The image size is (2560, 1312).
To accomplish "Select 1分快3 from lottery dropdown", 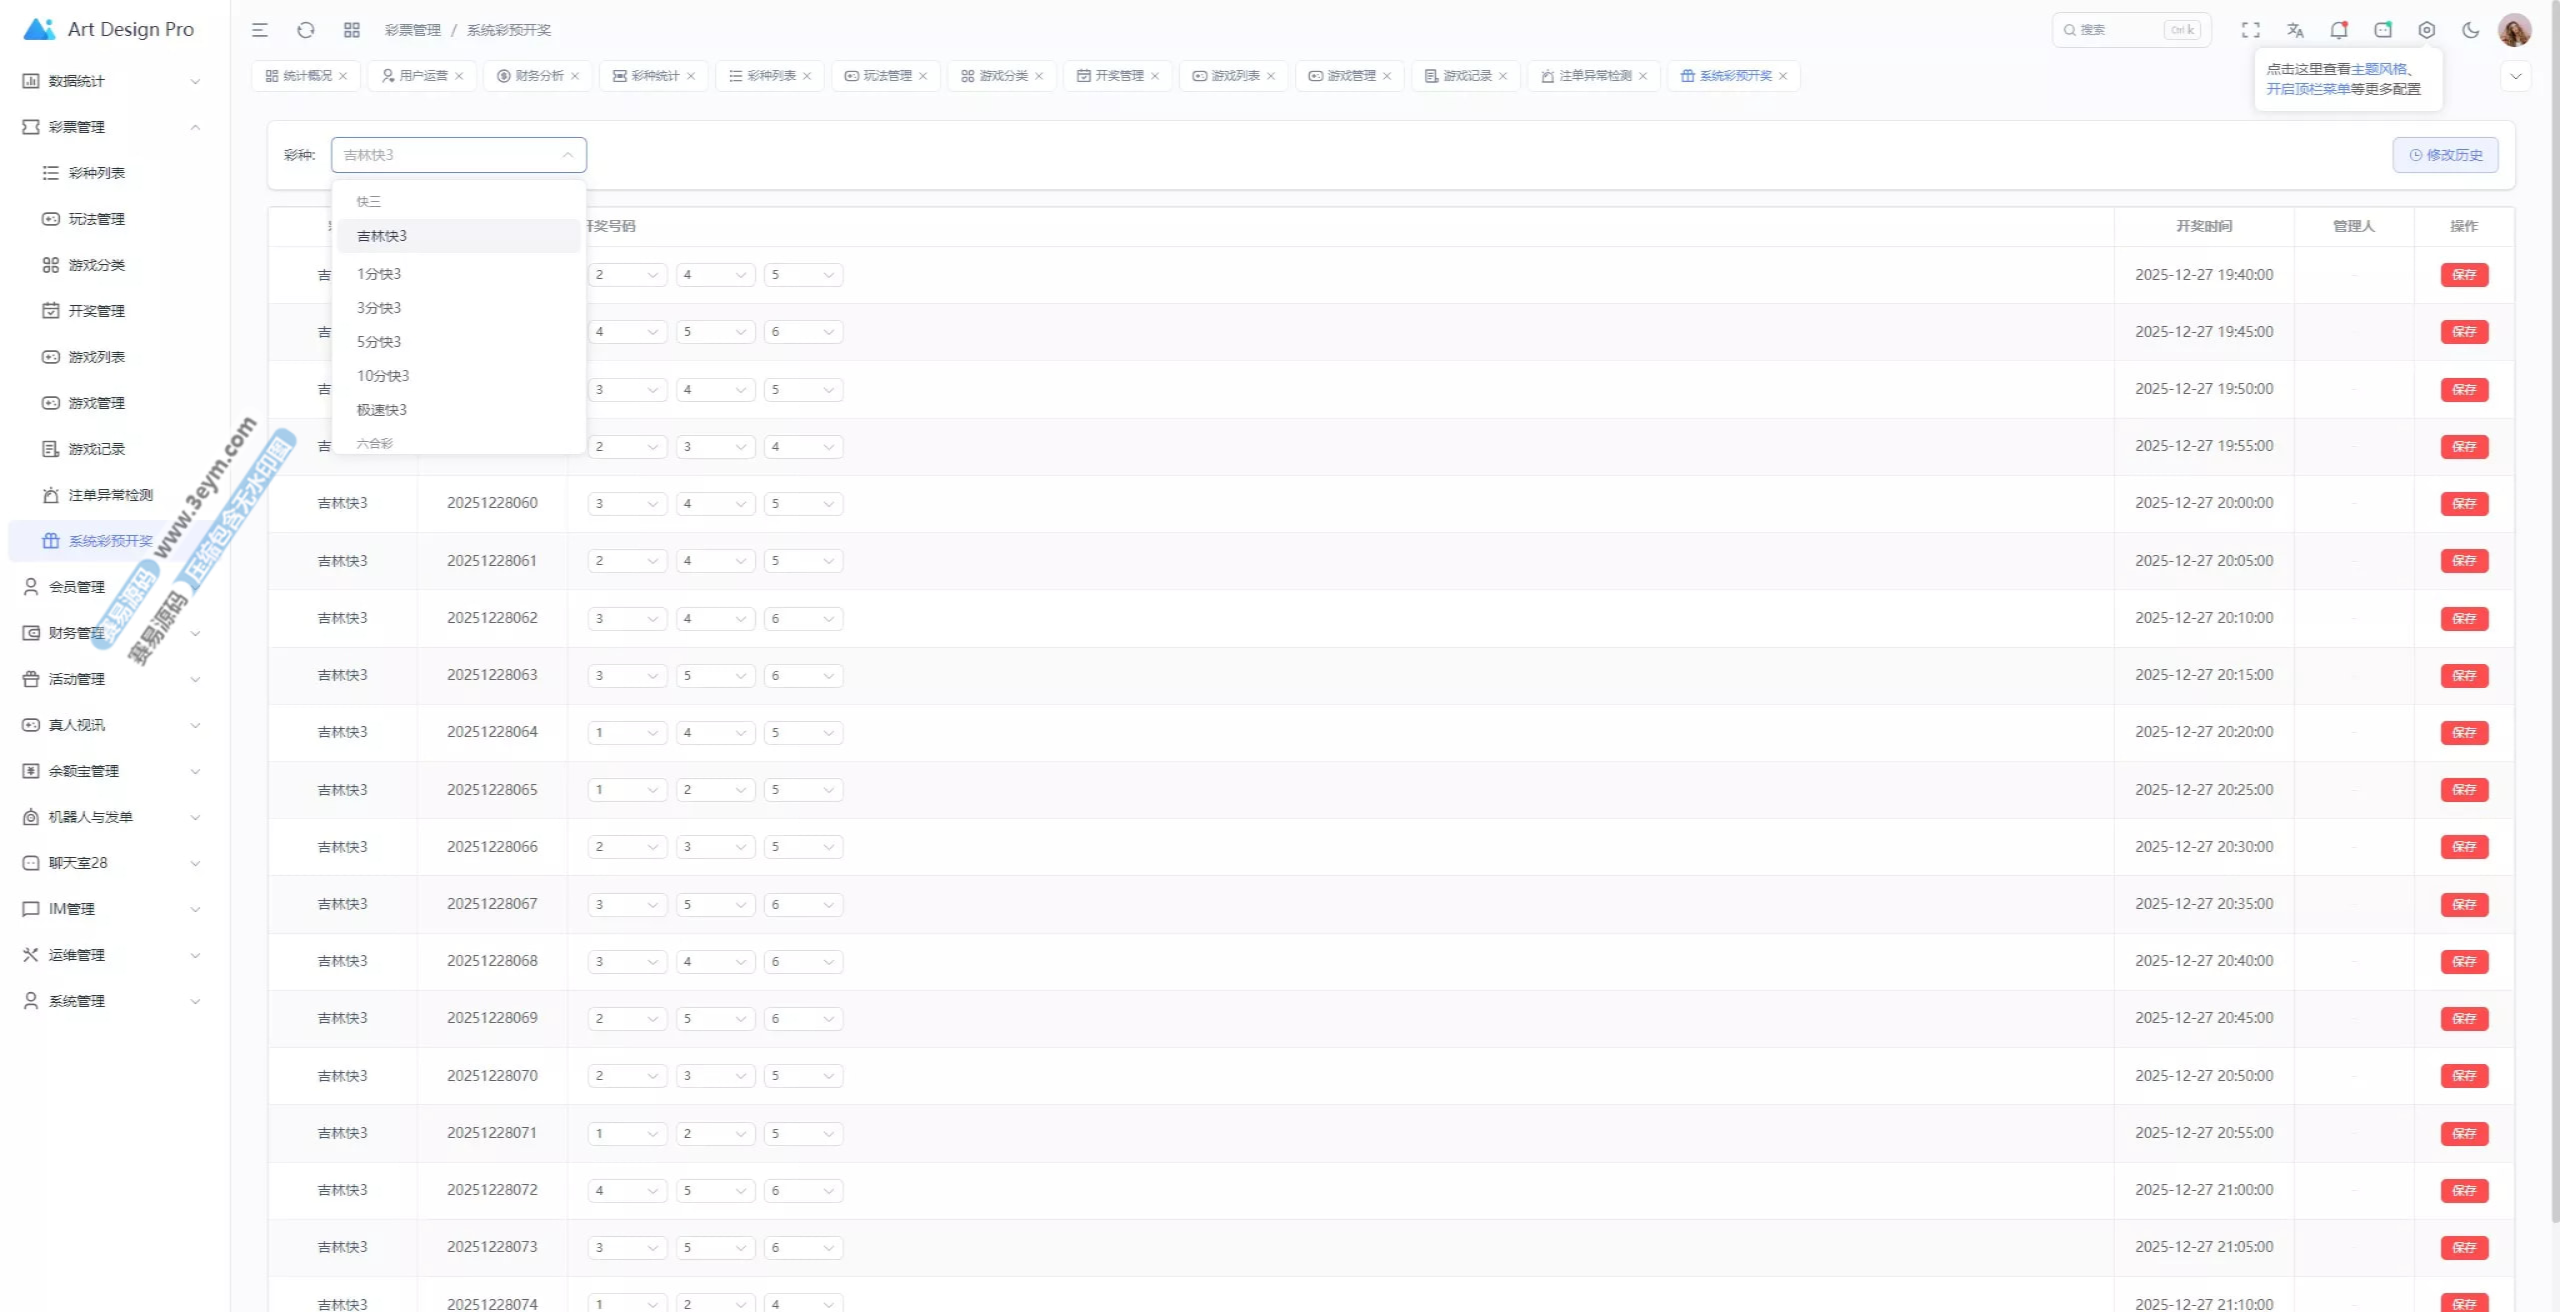I will (379, 274).
